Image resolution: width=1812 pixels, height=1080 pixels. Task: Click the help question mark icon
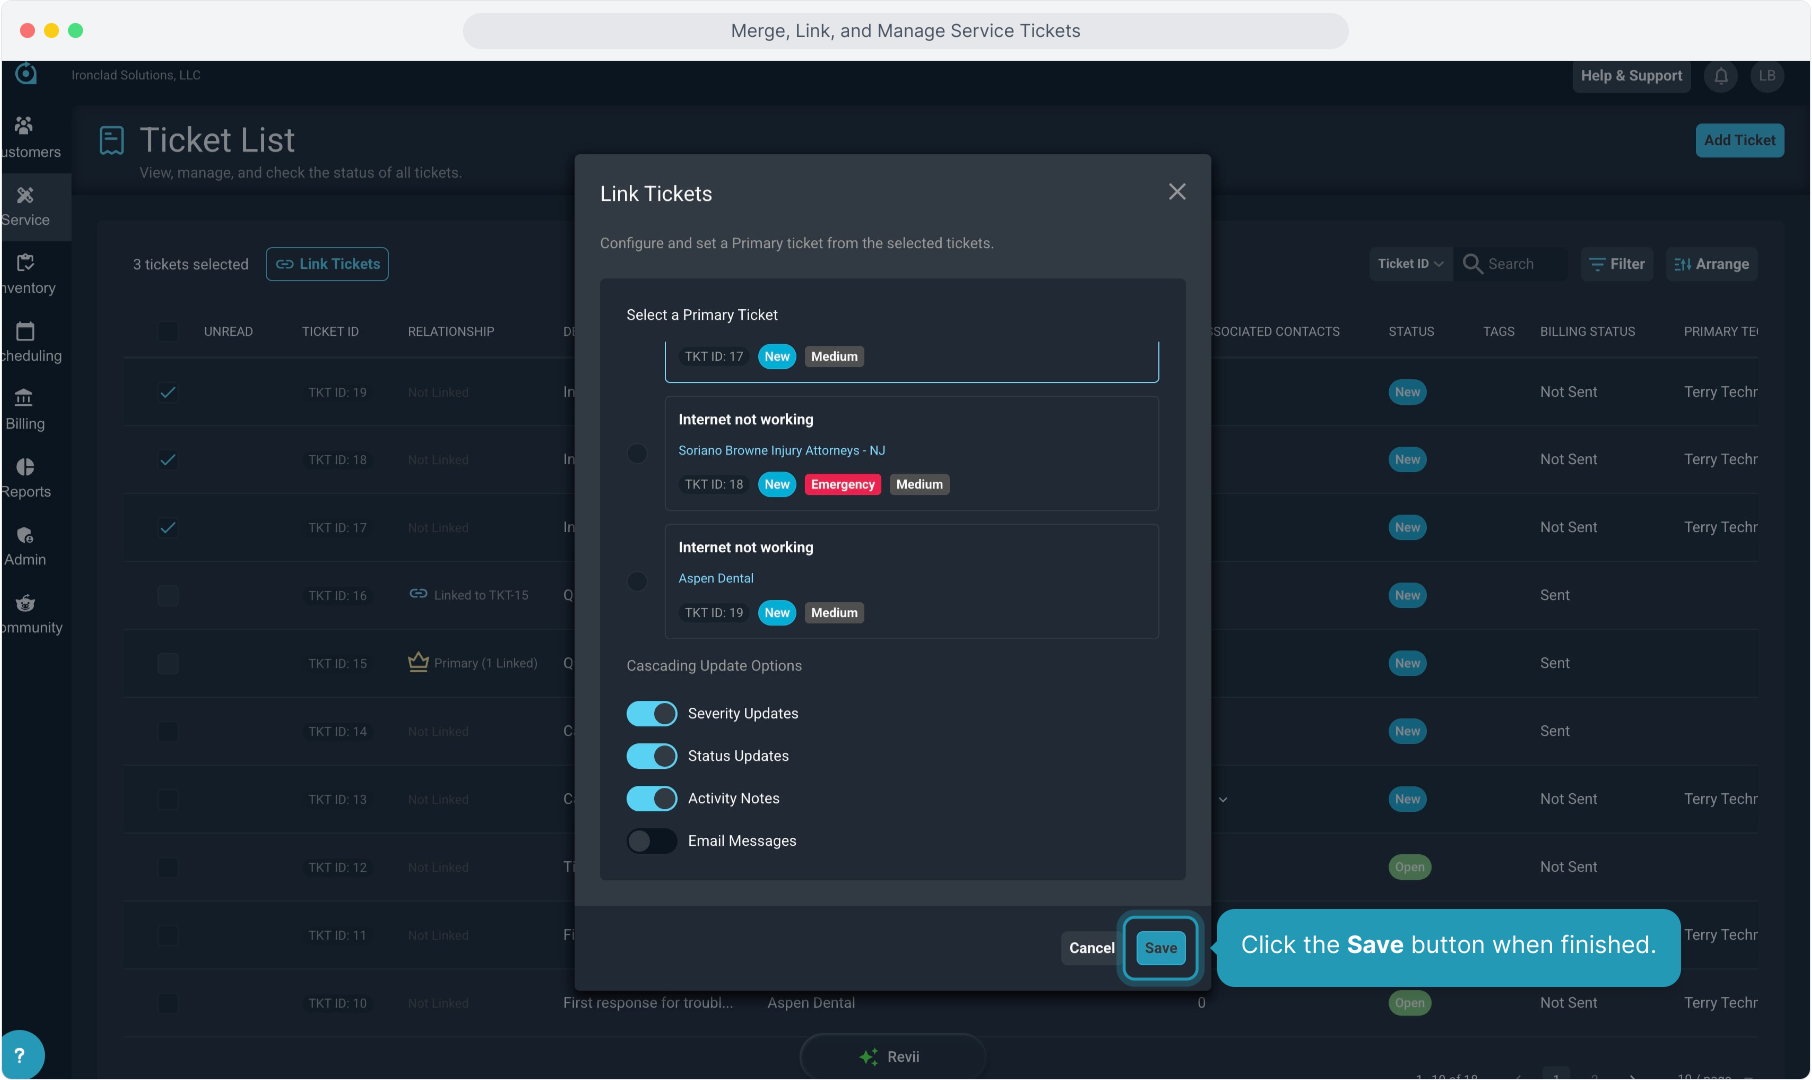(20, 1055)
